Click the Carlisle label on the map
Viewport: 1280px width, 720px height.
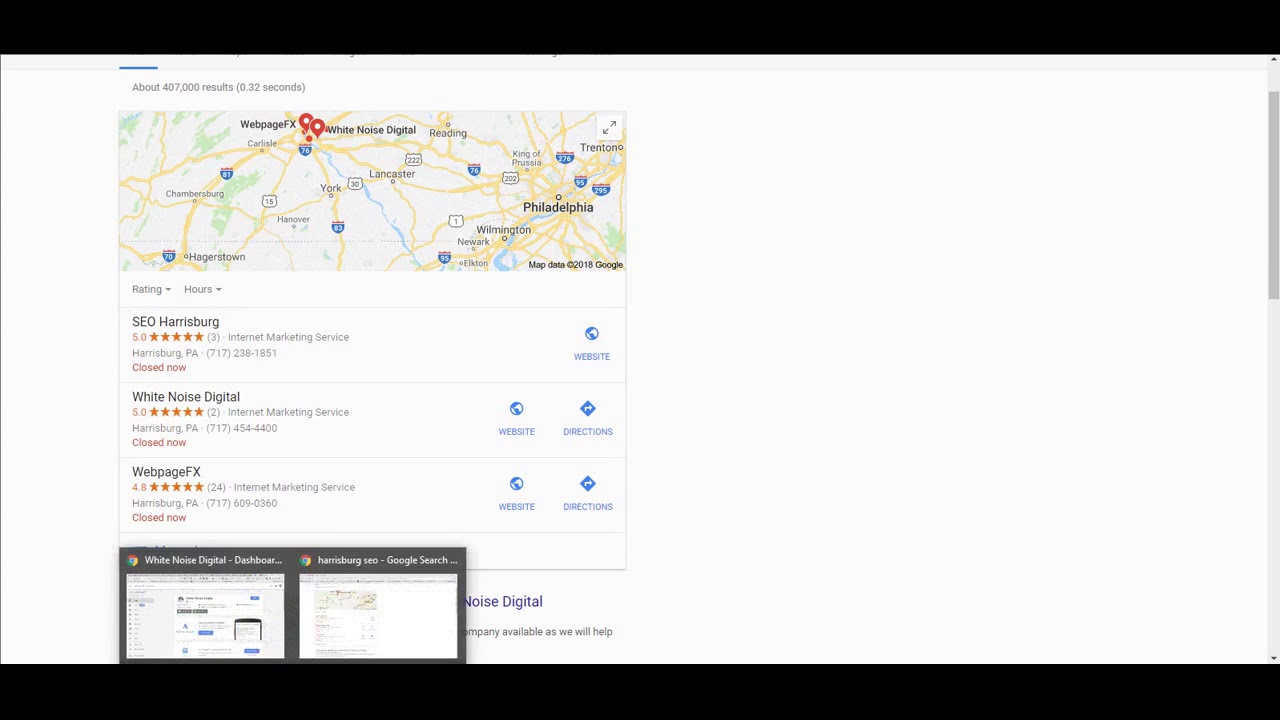(262, 144)
